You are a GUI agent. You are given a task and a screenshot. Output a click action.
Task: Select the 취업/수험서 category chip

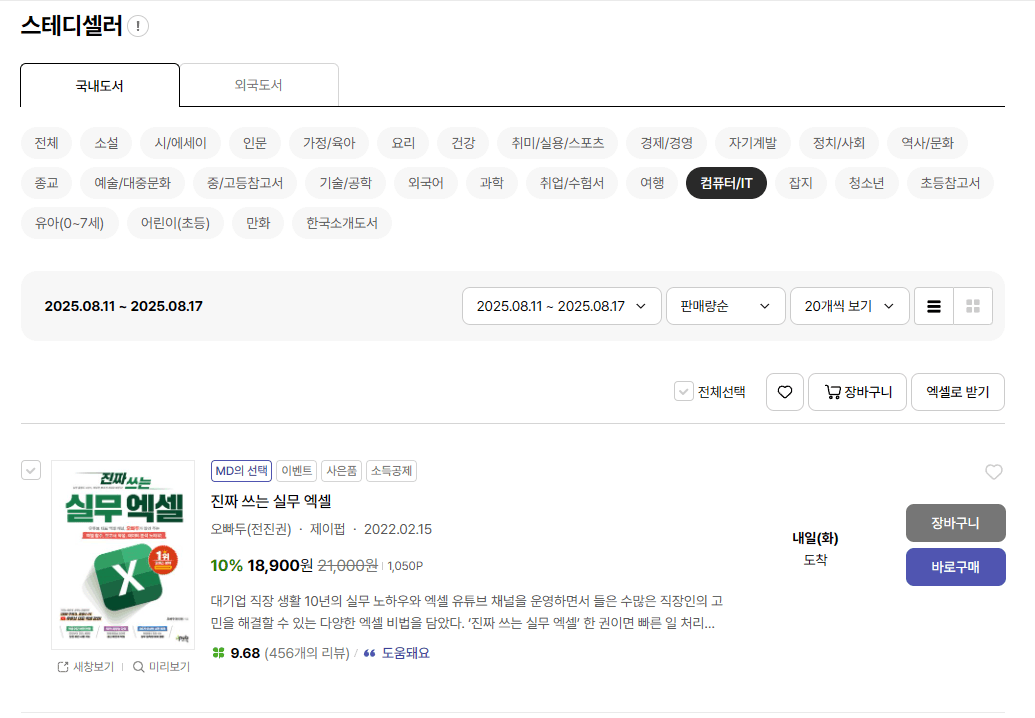tap(572, 183)
